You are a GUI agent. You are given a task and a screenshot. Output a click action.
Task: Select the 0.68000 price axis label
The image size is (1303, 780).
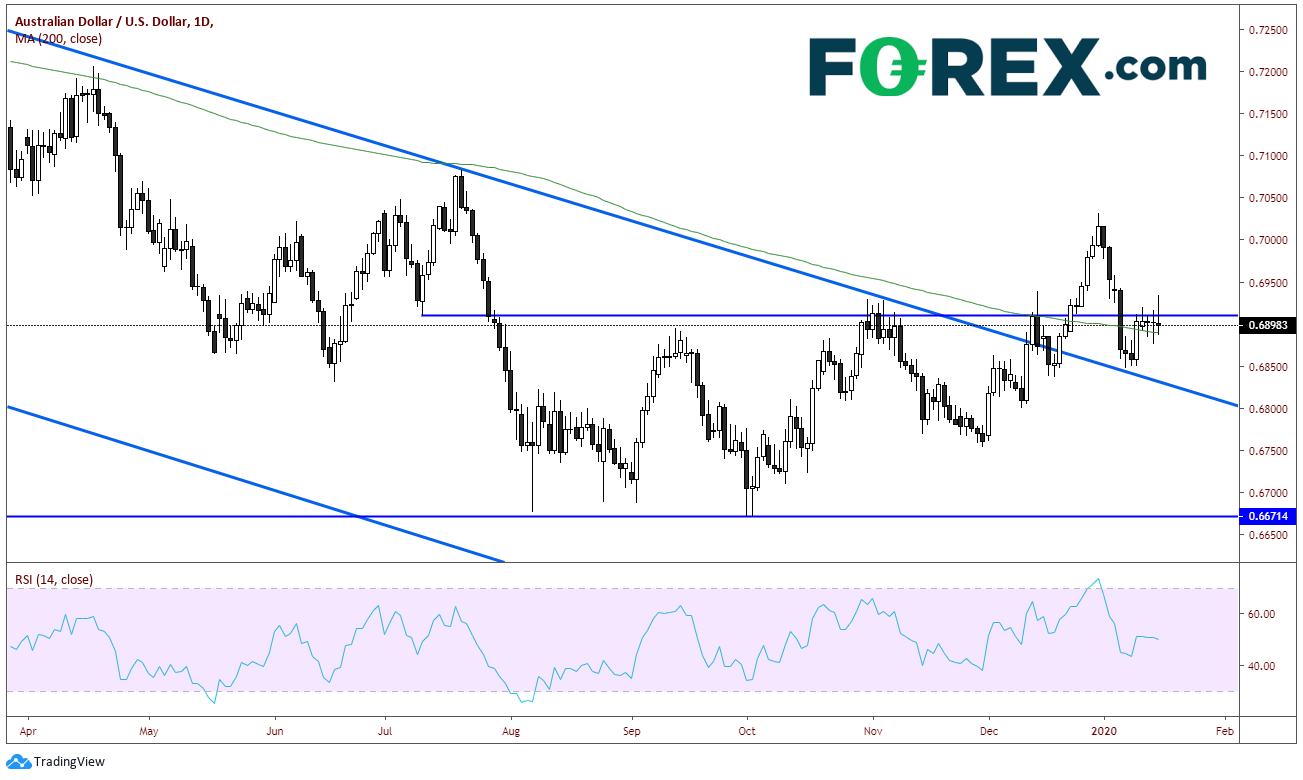1266,409
